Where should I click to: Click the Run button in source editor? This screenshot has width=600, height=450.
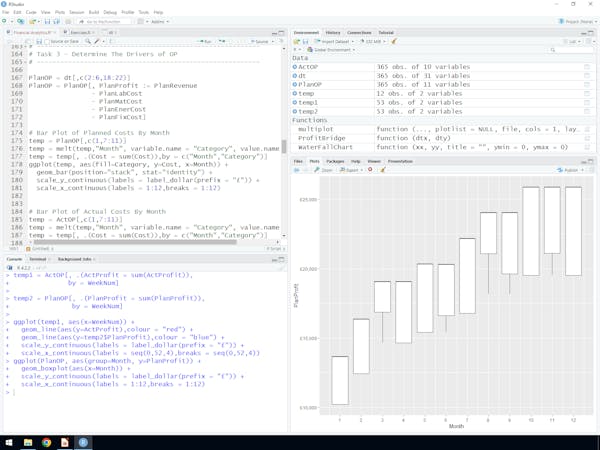point(205,41)
